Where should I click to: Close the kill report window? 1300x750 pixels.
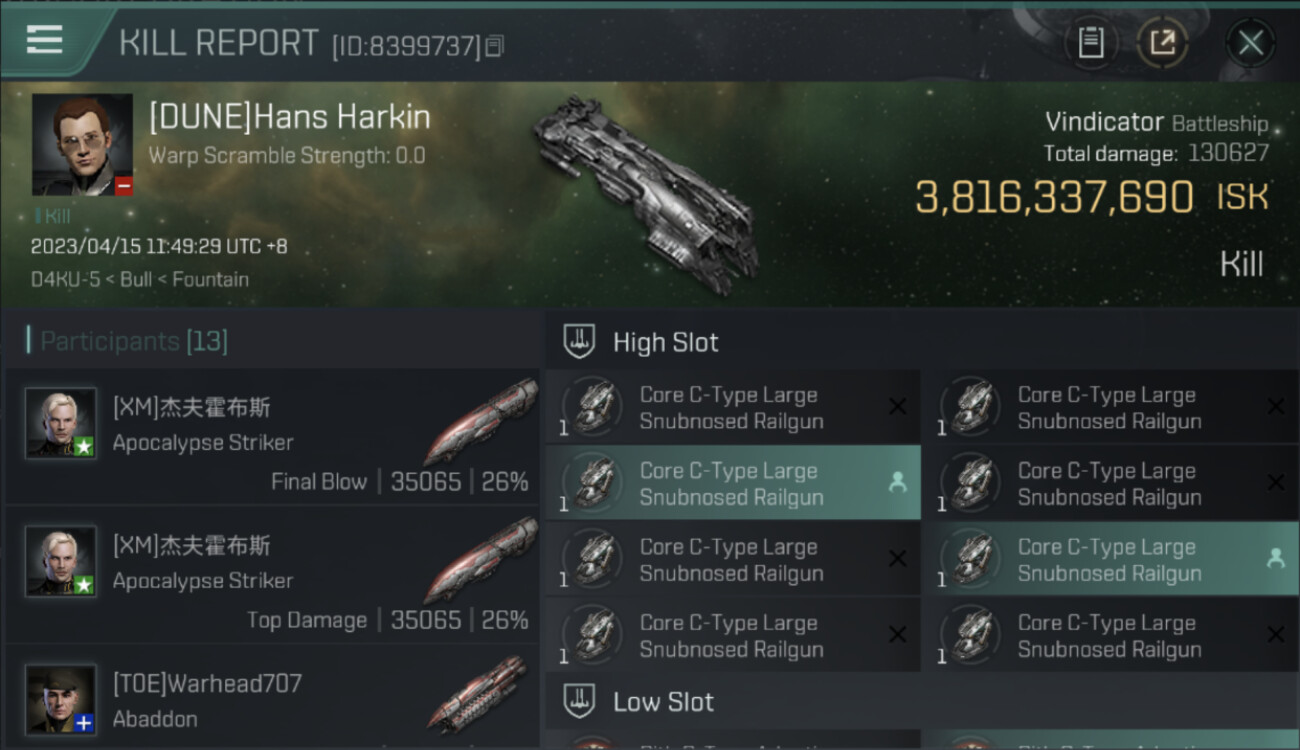[x=1250, y=43]
